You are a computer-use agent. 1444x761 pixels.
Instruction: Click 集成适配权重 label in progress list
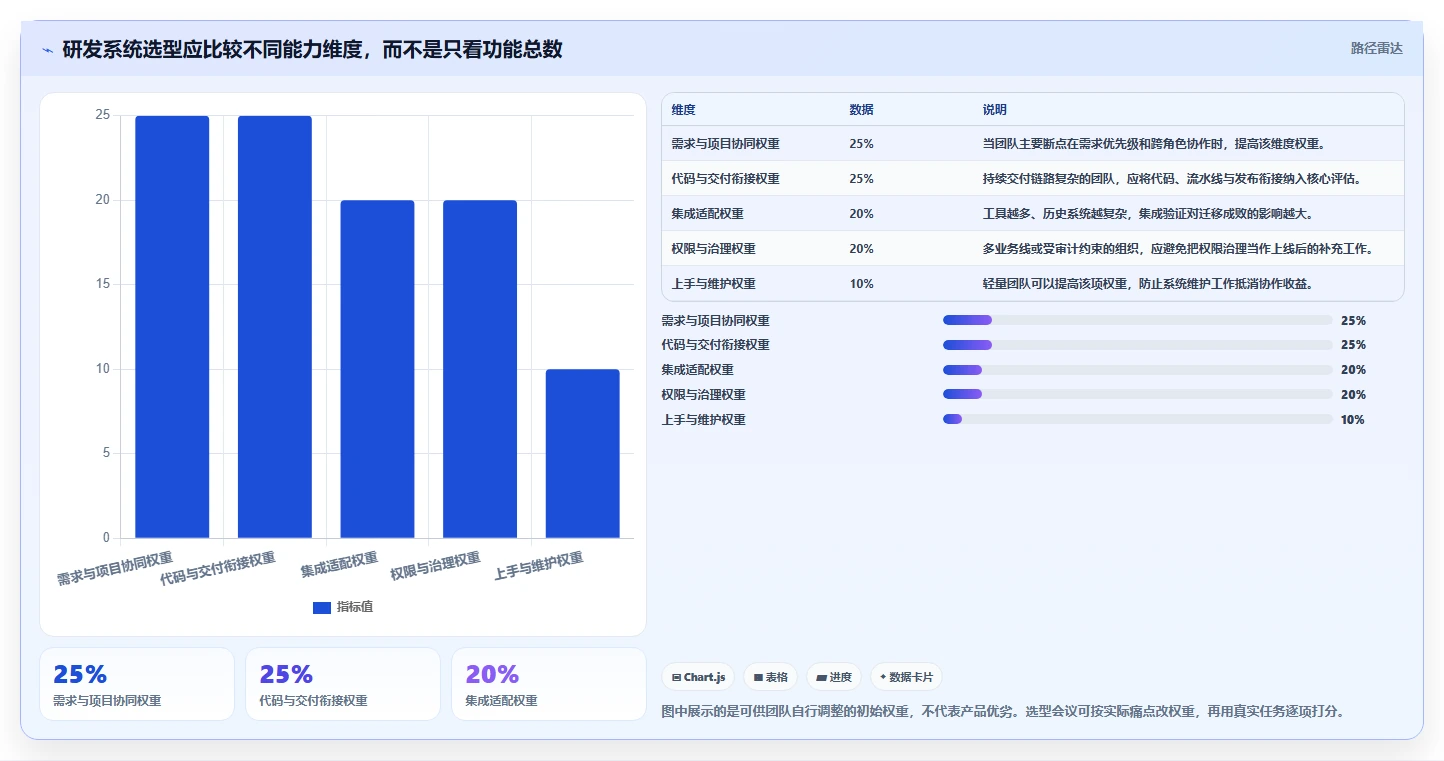click(698, 370)
